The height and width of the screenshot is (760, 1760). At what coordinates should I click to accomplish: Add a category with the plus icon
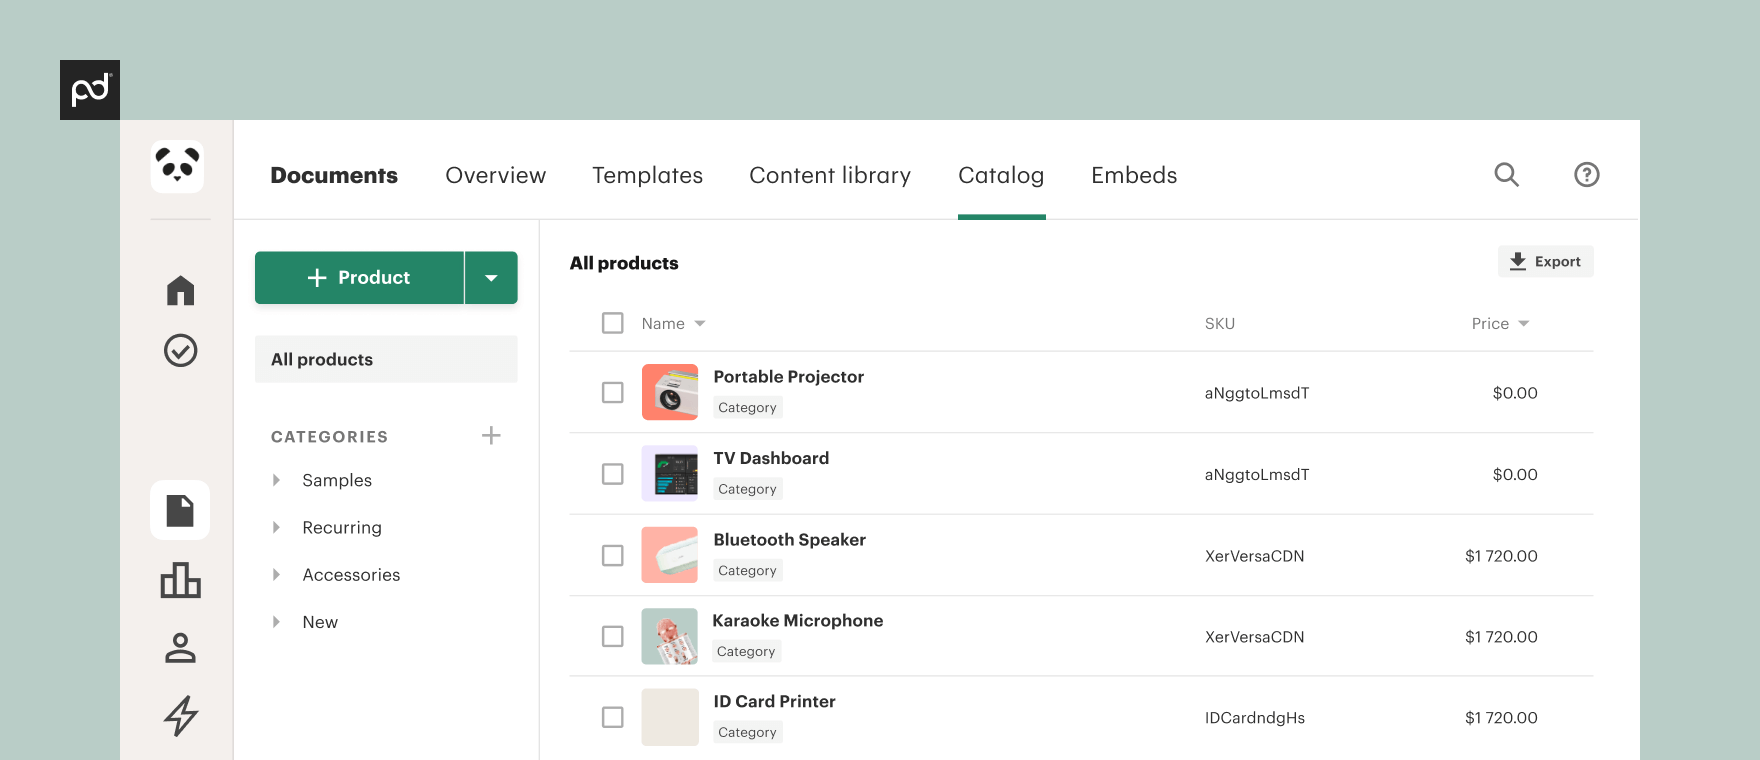tap(491, 435)
